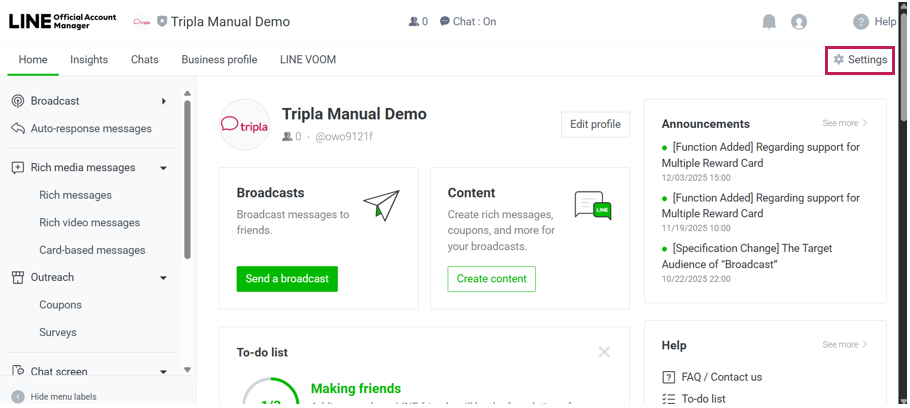Switch to the Insights tab
910x408 pixels.
pos(89,60)
